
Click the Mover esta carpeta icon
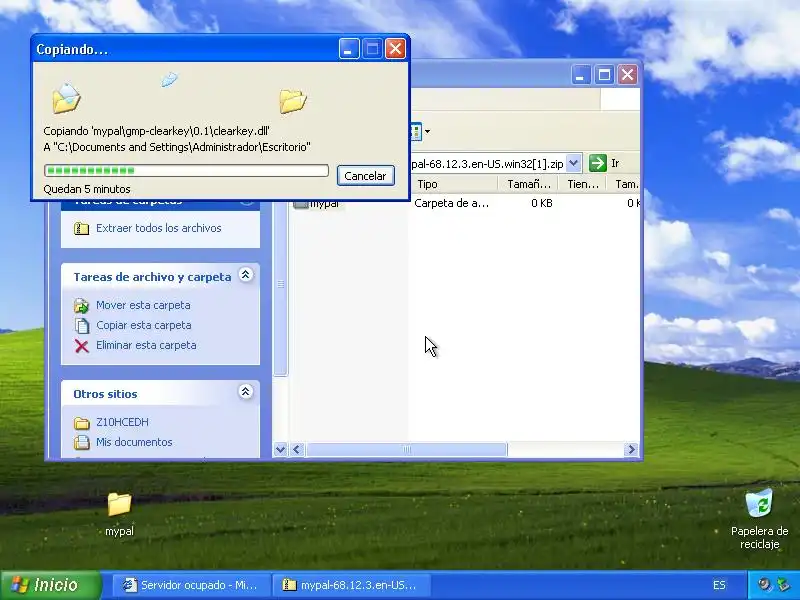[82, 306]
